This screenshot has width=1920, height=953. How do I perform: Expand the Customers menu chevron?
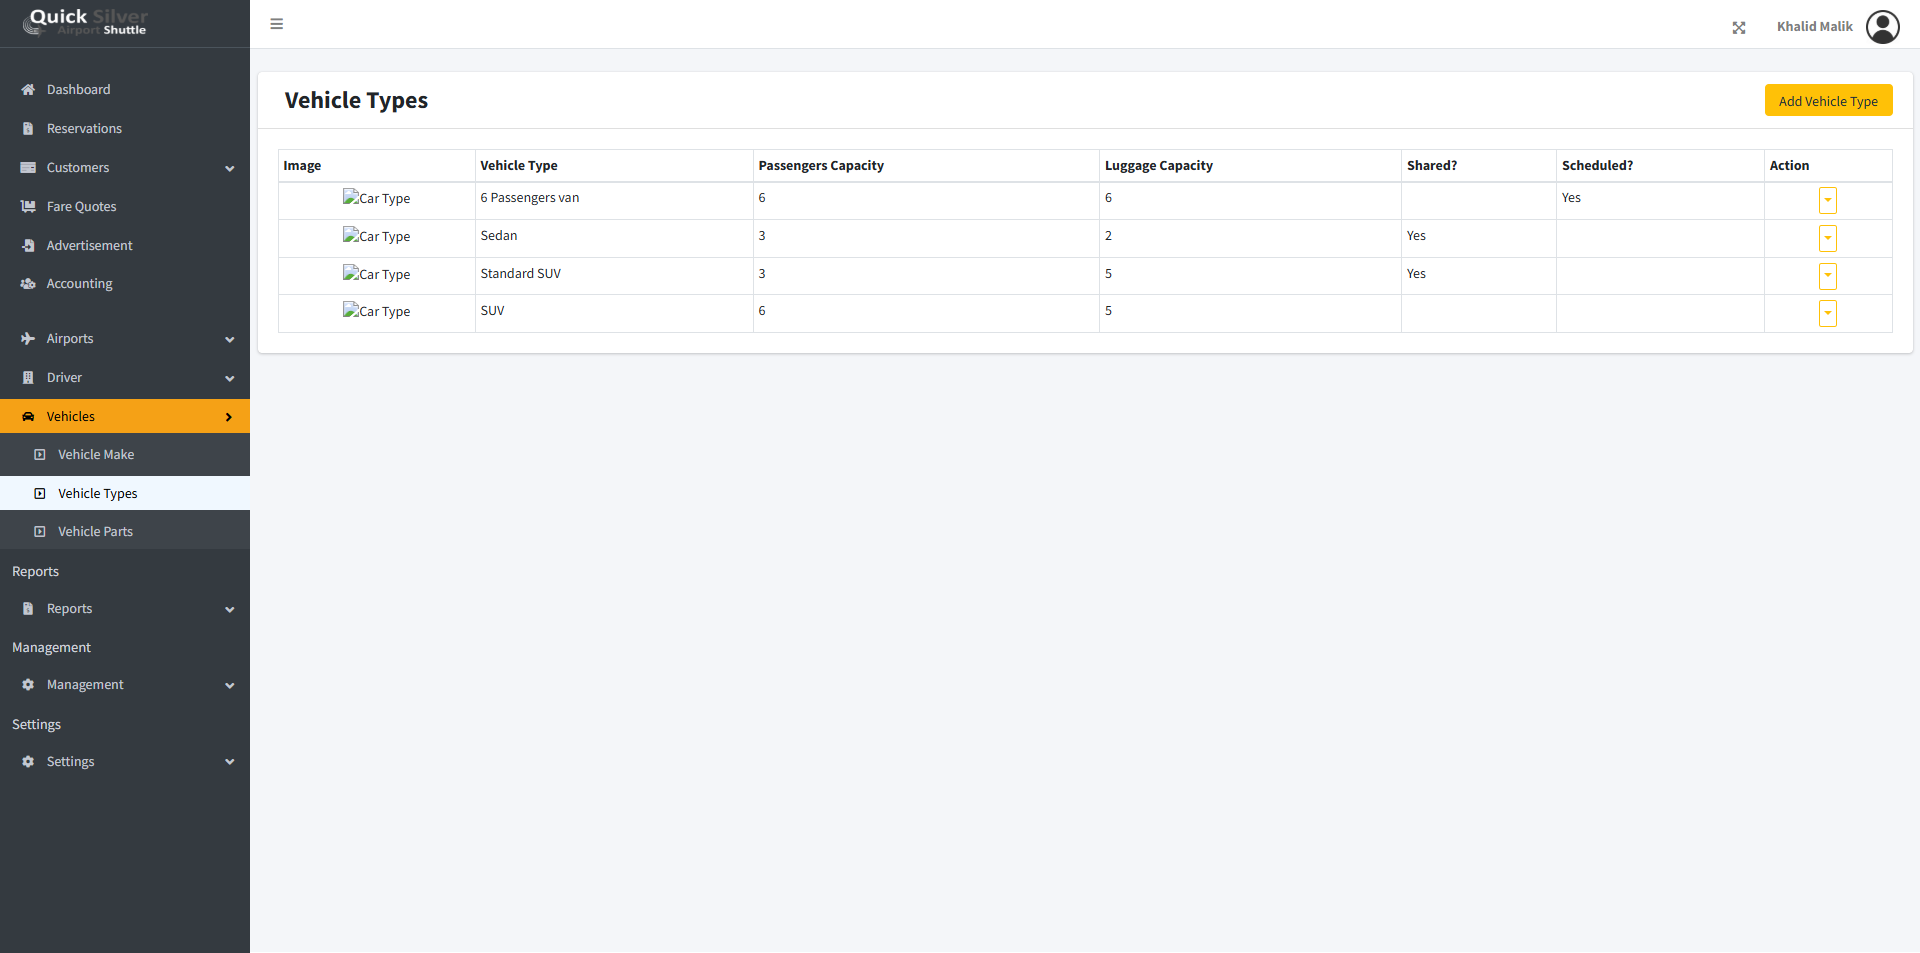[229, 169]
